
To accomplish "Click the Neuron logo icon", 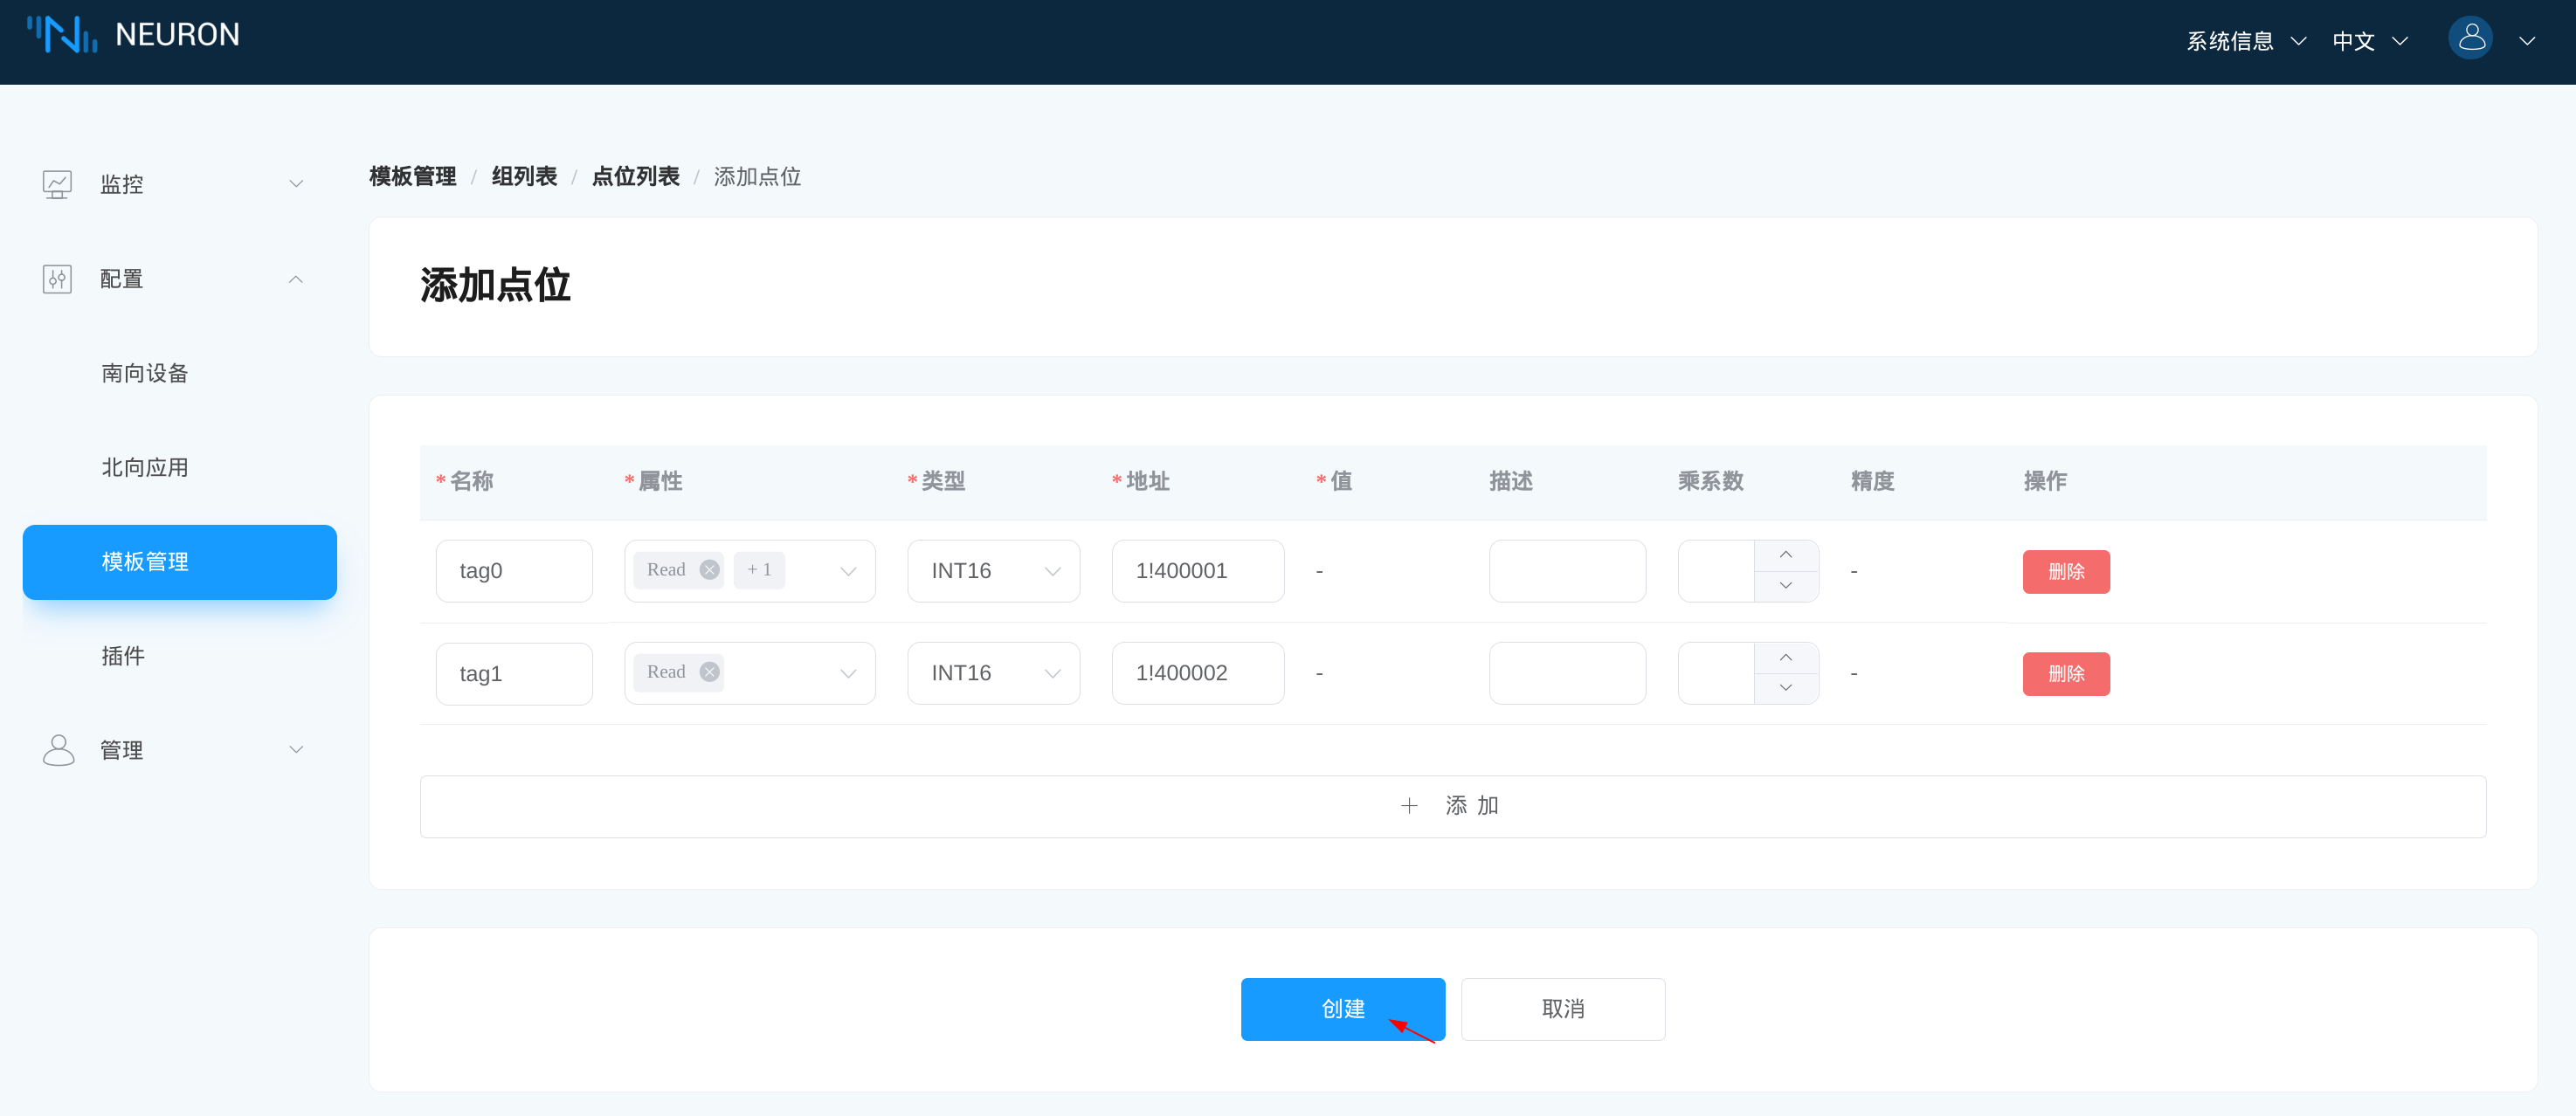I will [62, 35].
